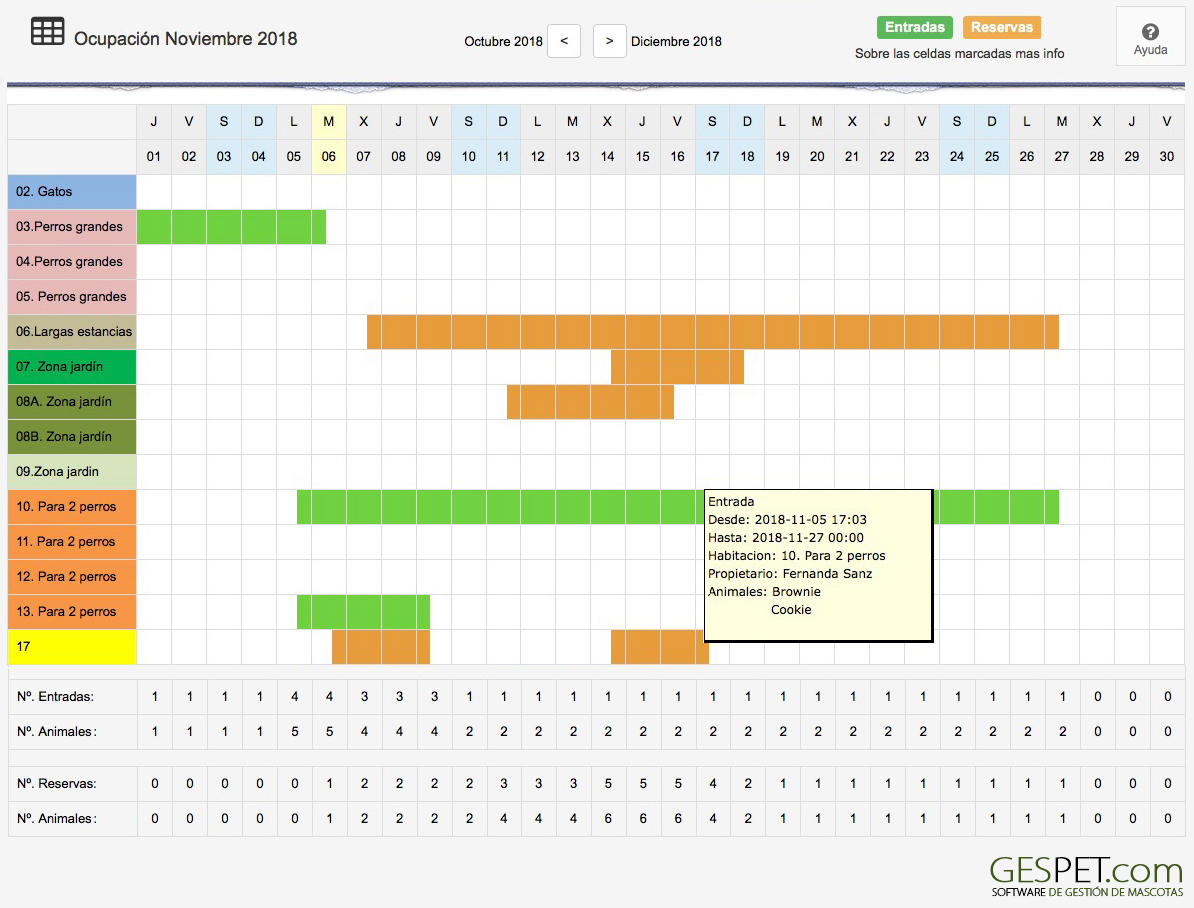Click the Nº. Entradas row label
This screenshot has height=908, width=1194.
55,697
